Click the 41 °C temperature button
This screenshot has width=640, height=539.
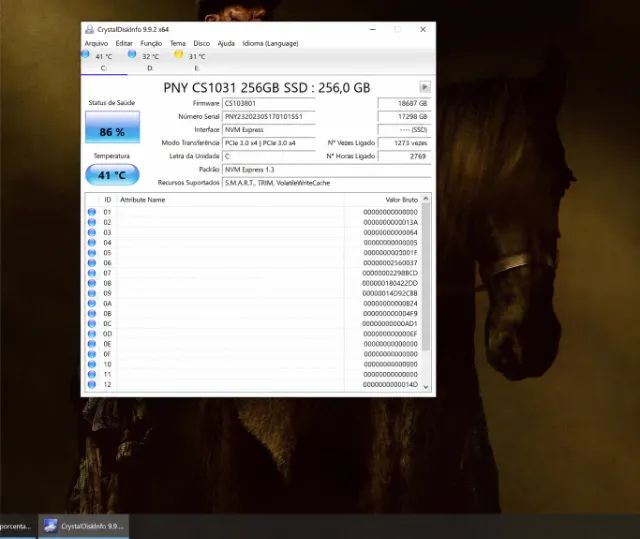[112, 175]
